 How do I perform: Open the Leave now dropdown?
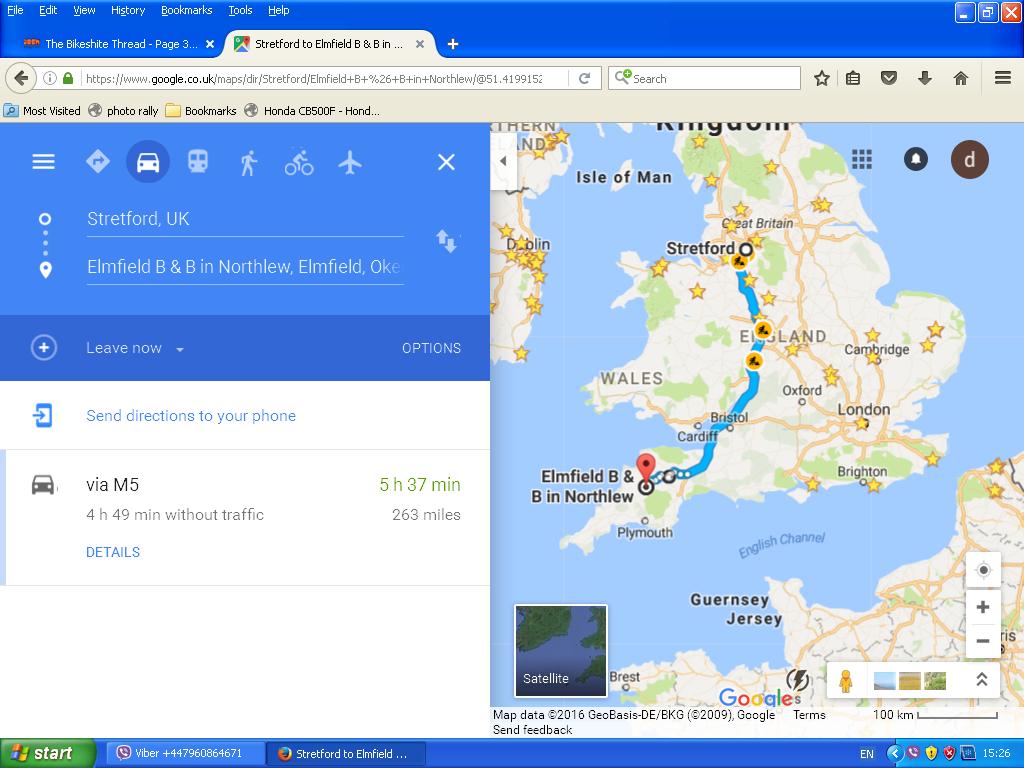click(135, 348)
